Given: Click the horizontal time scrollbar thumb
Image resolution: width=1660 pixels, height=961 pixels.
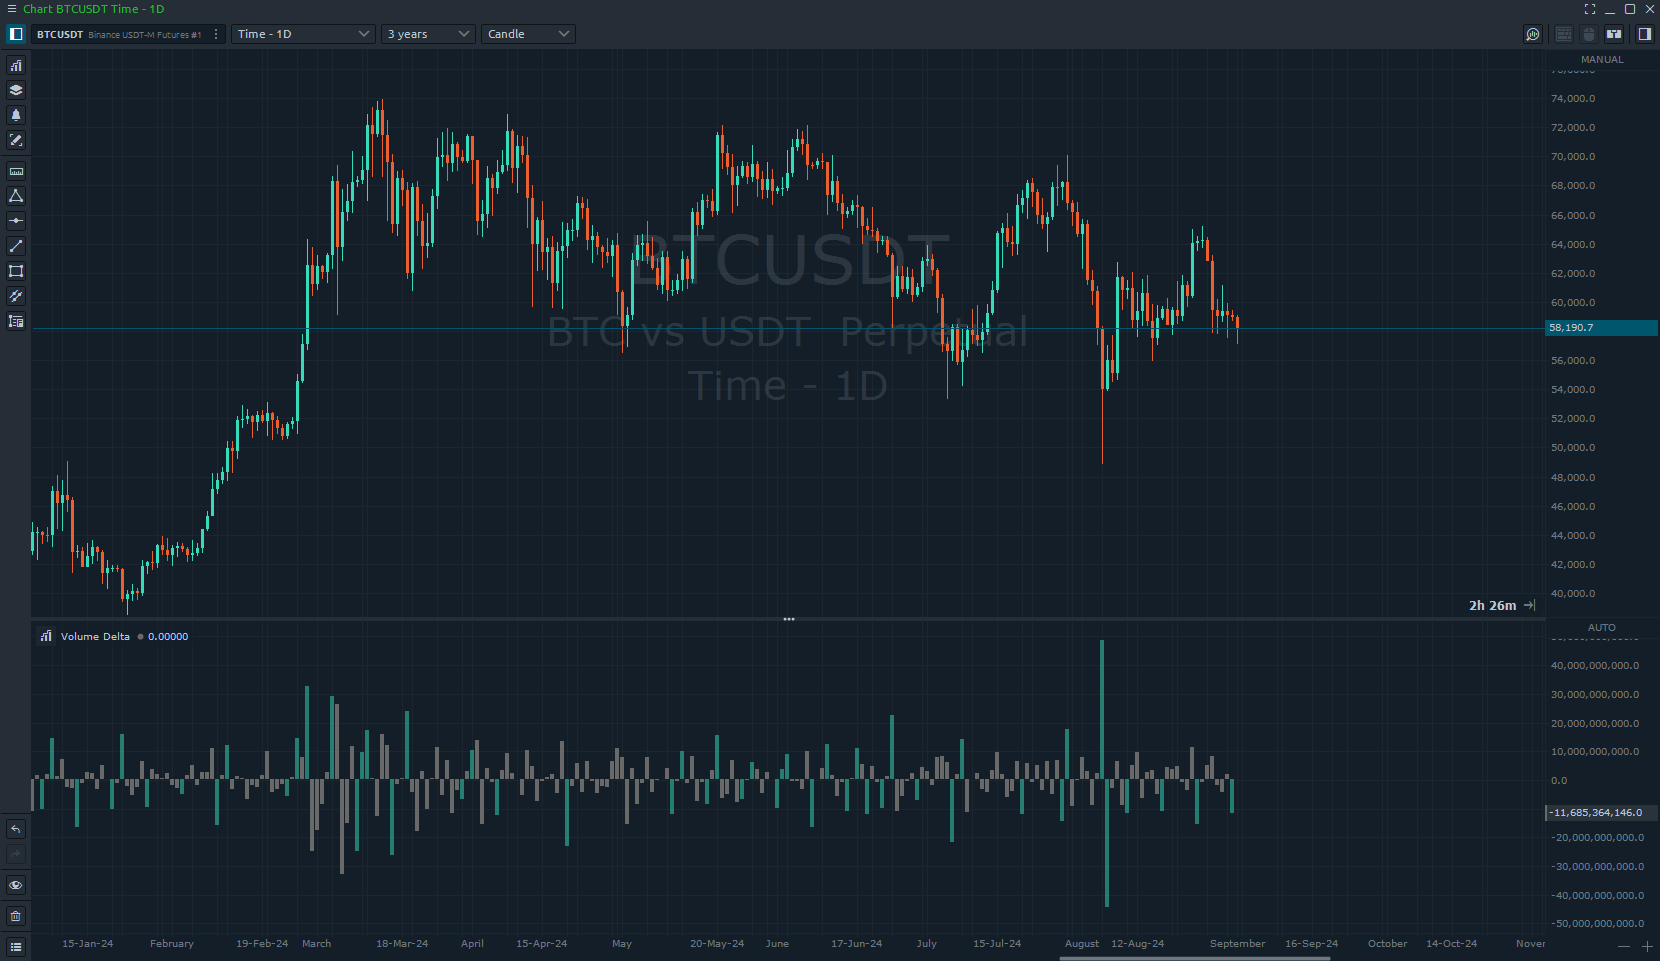Looking at the screenshot, I should click(x=1195, y=958).
